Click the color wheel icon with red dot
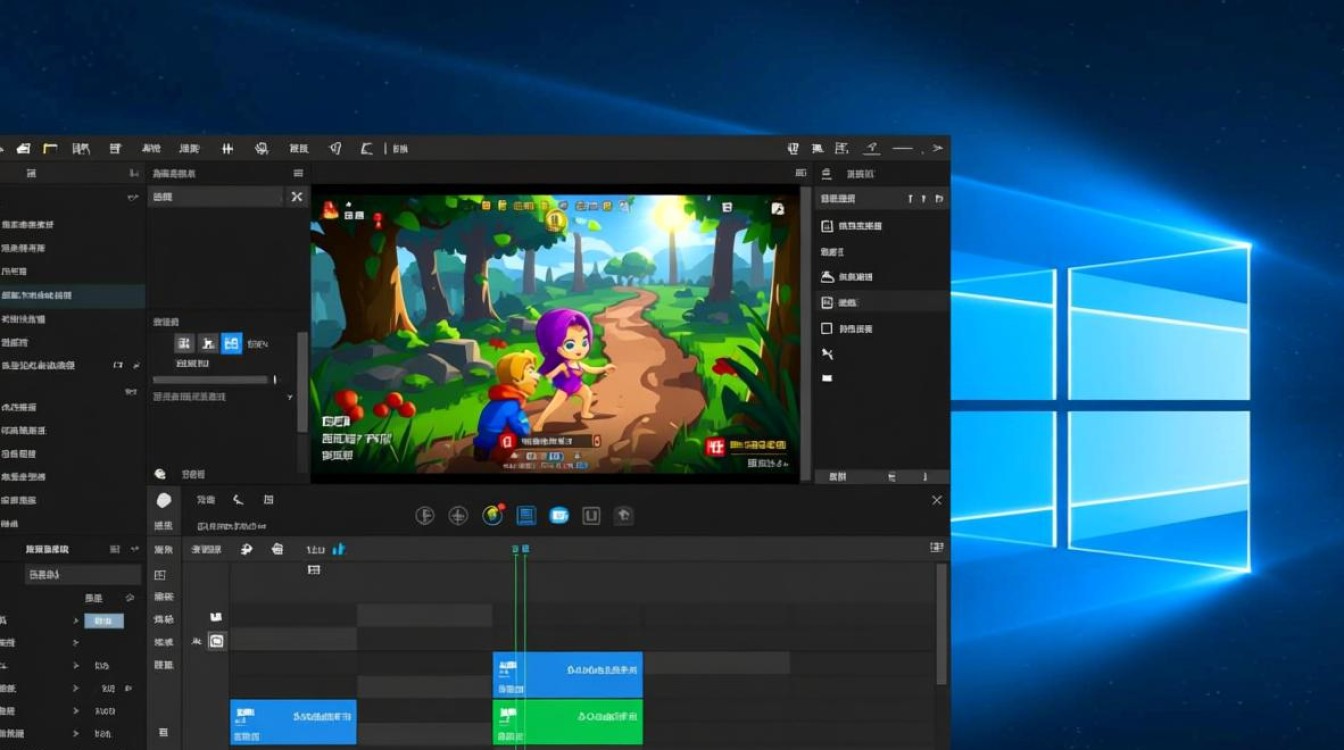Screen dimensions: 1344x750 (492, 515)
